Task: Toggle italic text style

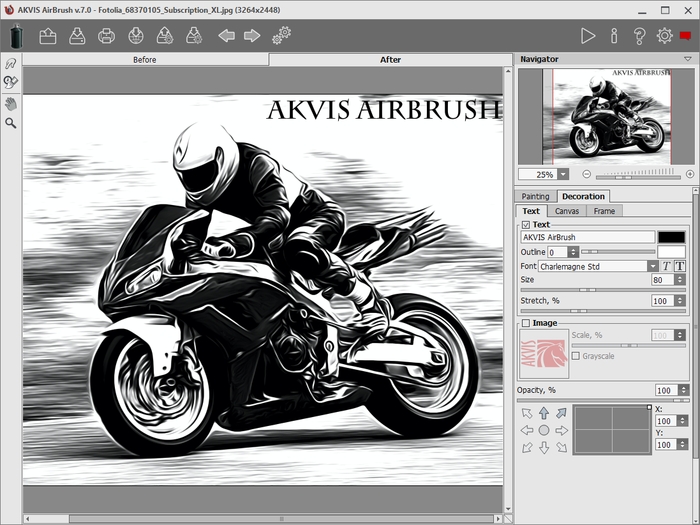Action: tap(666, 266)
